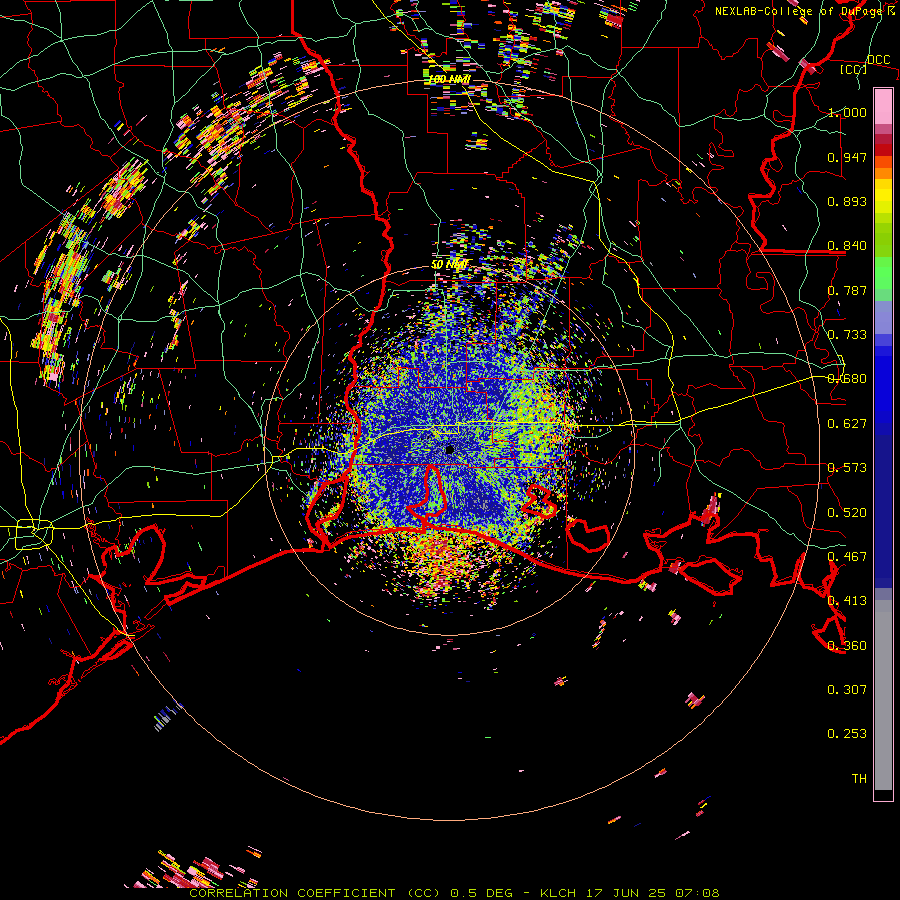This screenshot has height=900, width=900.
Task: Select the 0.520 legend value
Action: coord(847,513)
